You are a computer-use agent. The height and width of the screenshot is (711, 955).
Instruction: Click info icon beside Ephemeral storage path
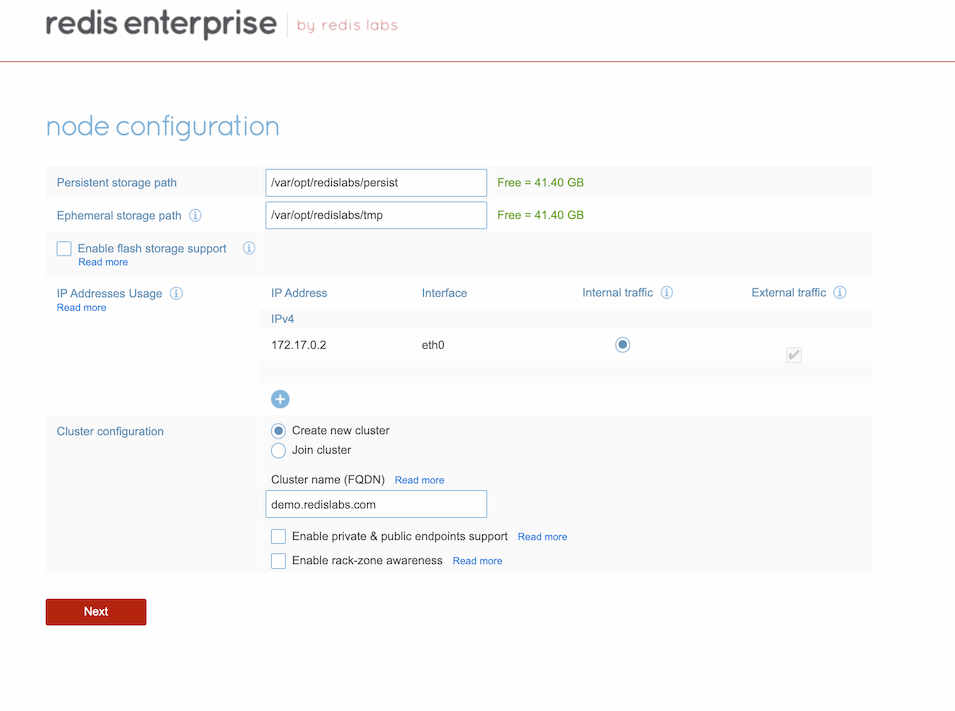(x=195, y=216)
